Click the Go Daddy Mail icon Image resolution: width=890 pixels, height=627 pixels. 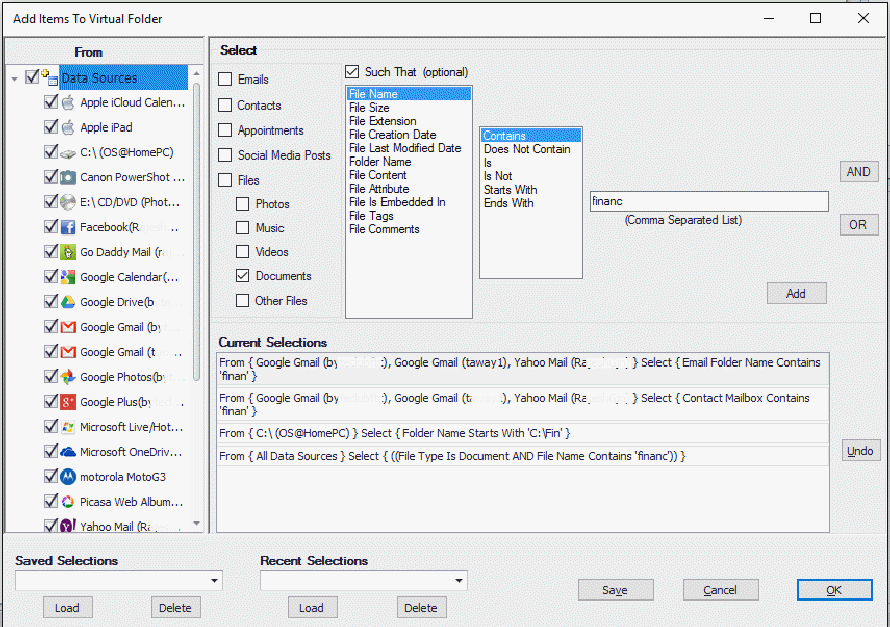pyautogui.click(x=68, y=253)
